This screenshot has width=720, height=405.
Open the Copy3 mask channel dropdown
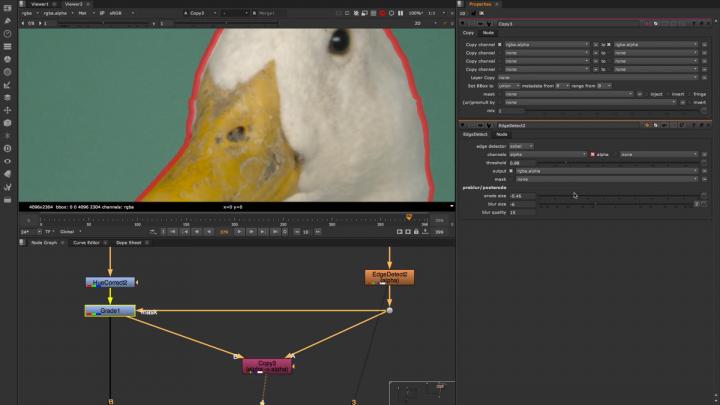pos(569,94)
